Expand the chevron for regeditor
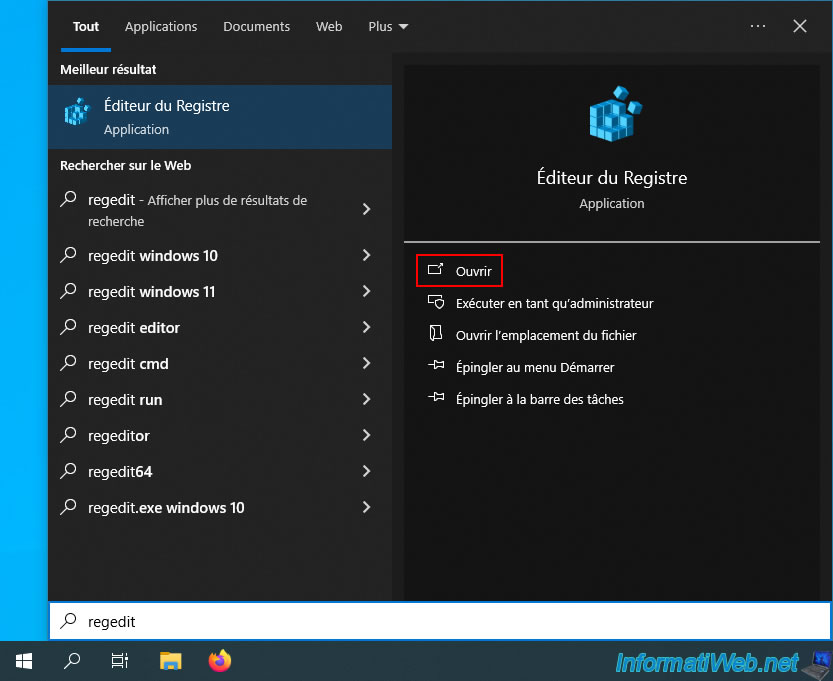Image resolution: width=833 pixels, height=681 pixels. [367, 435]
